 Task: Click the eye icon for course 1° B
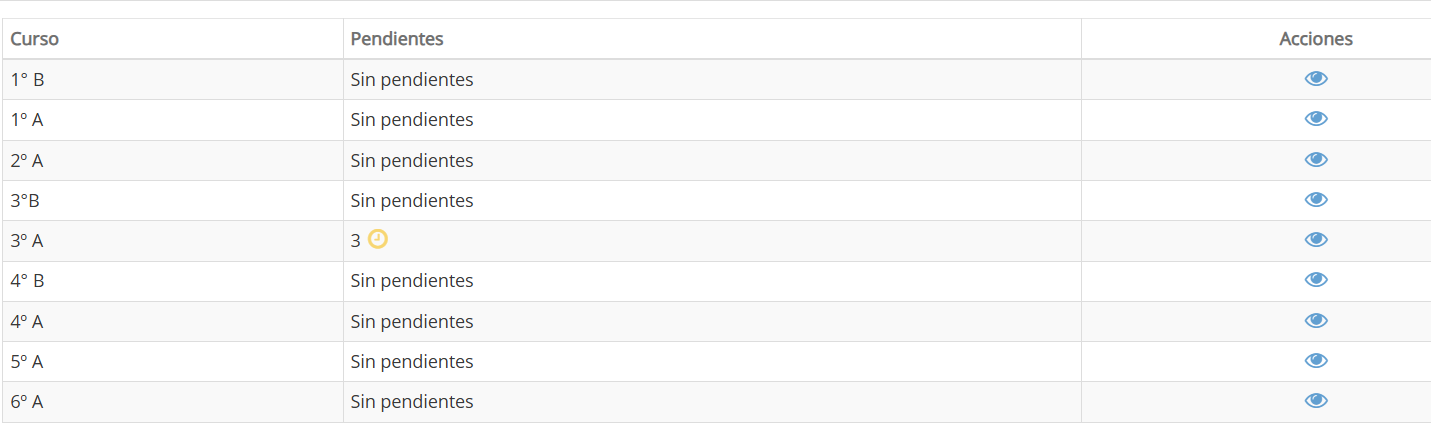pos(1316,79)
